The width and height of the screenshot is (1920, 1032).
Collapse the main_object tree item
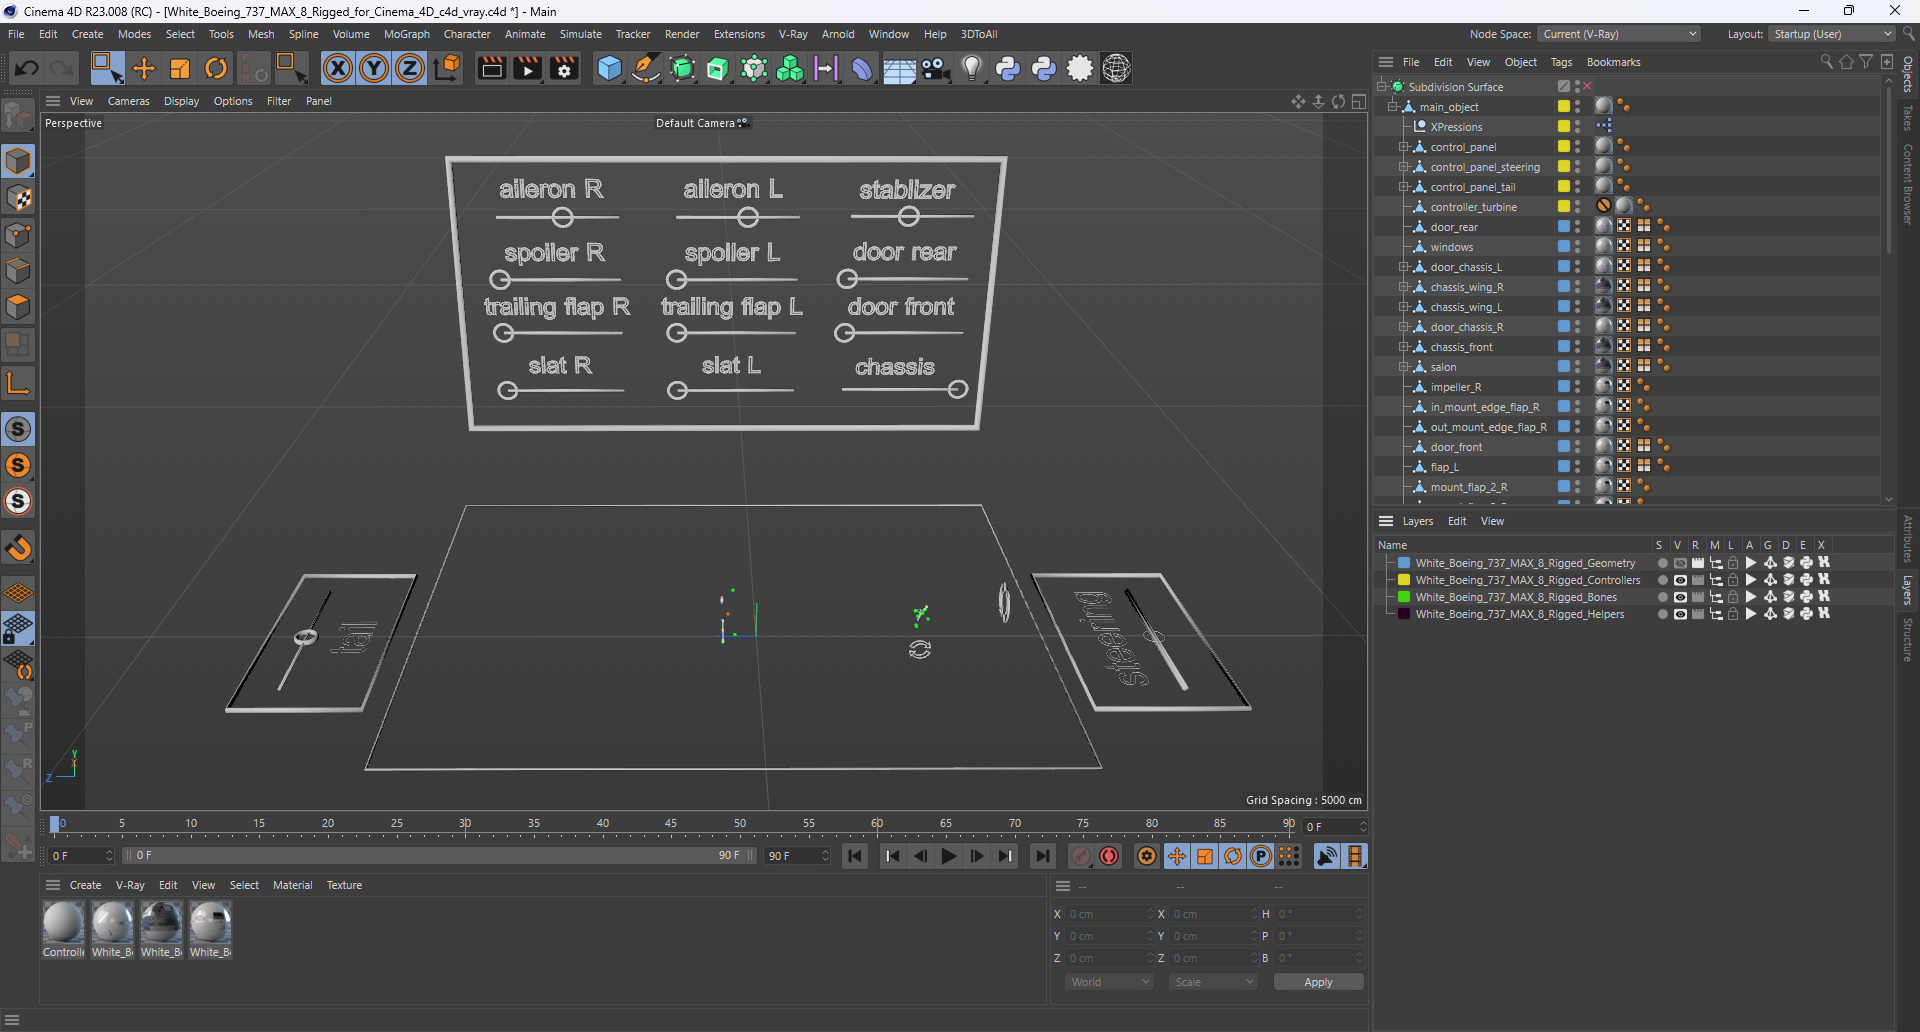coord(1393,107)
